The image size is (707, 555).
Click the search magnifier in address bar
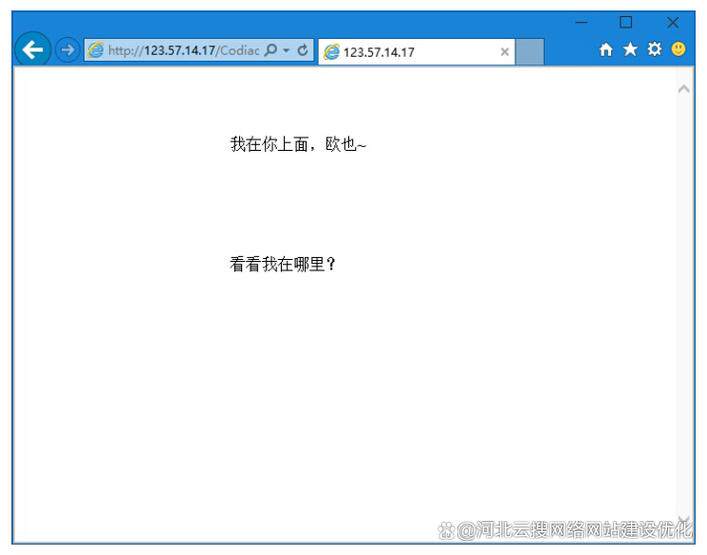pyautogui.click(x=271, y=50)
